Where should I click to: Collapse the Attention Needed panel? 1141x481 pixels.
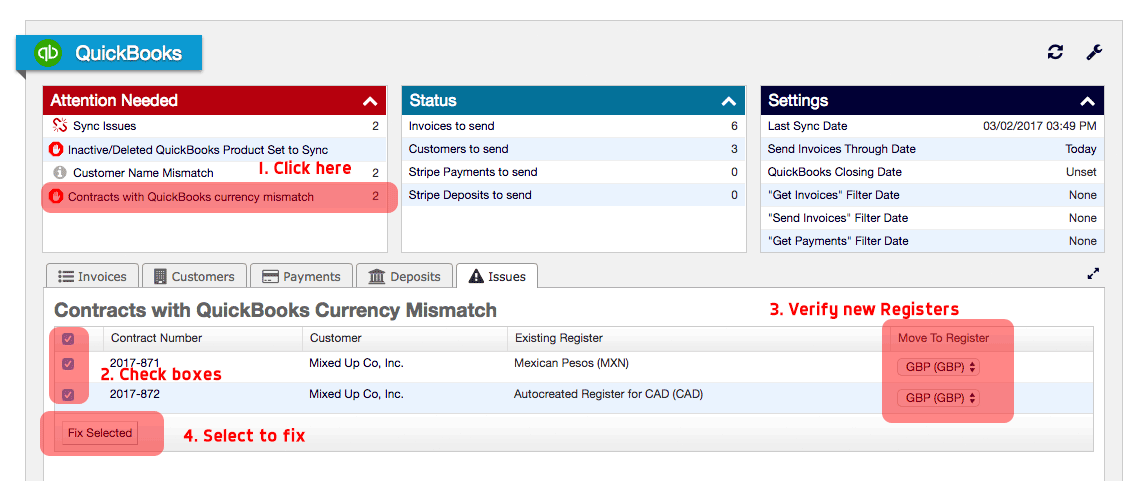[x=370, y=101]
